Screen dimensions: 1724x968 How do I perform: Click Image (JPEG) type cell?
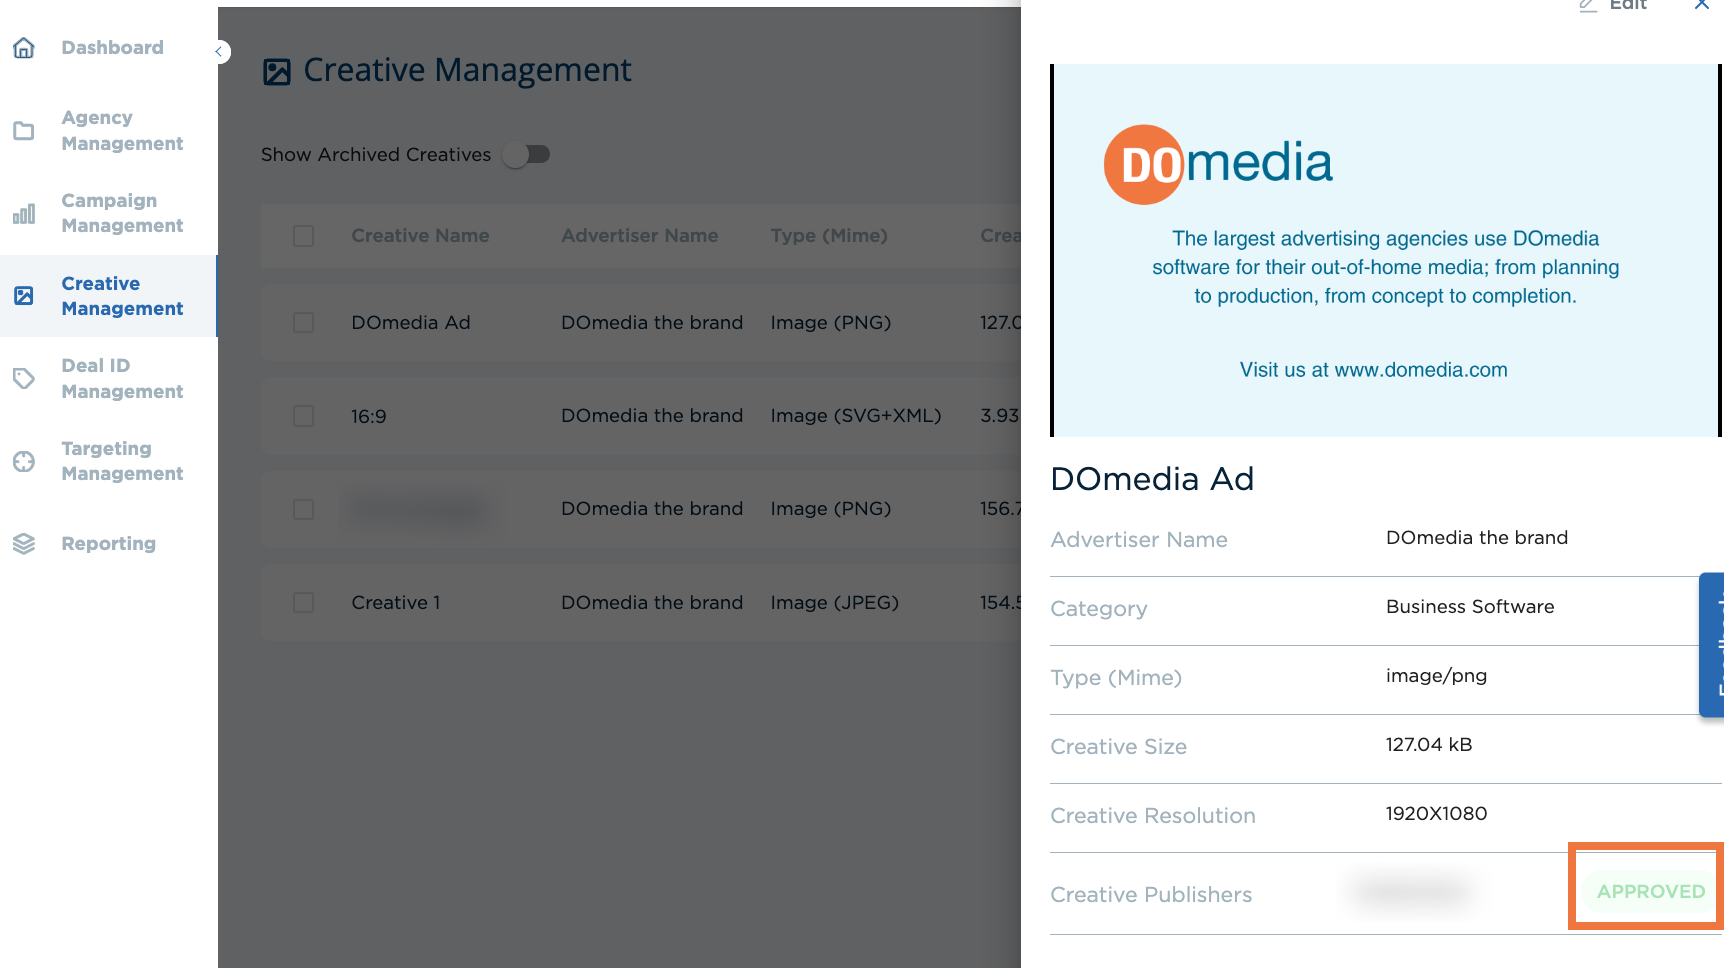tap(835, 603)
